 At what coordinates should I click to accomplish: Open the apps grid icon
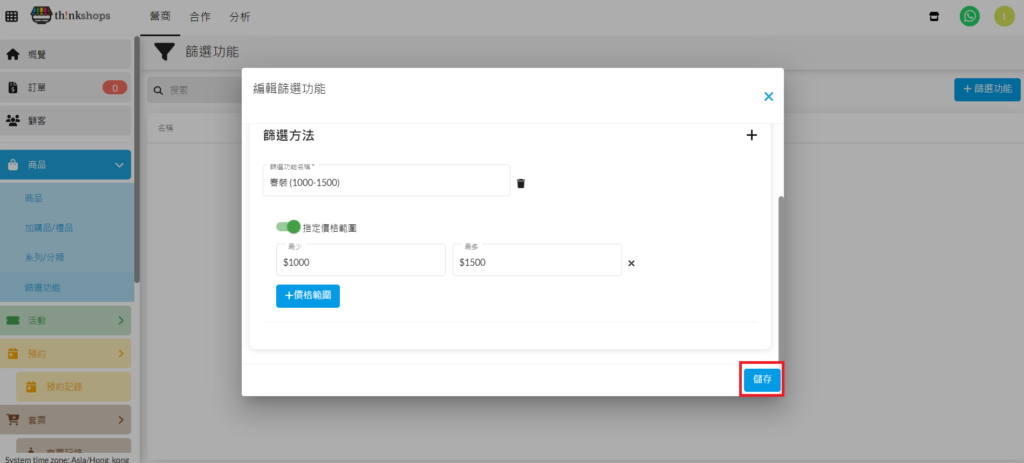(x=12, y=16)
